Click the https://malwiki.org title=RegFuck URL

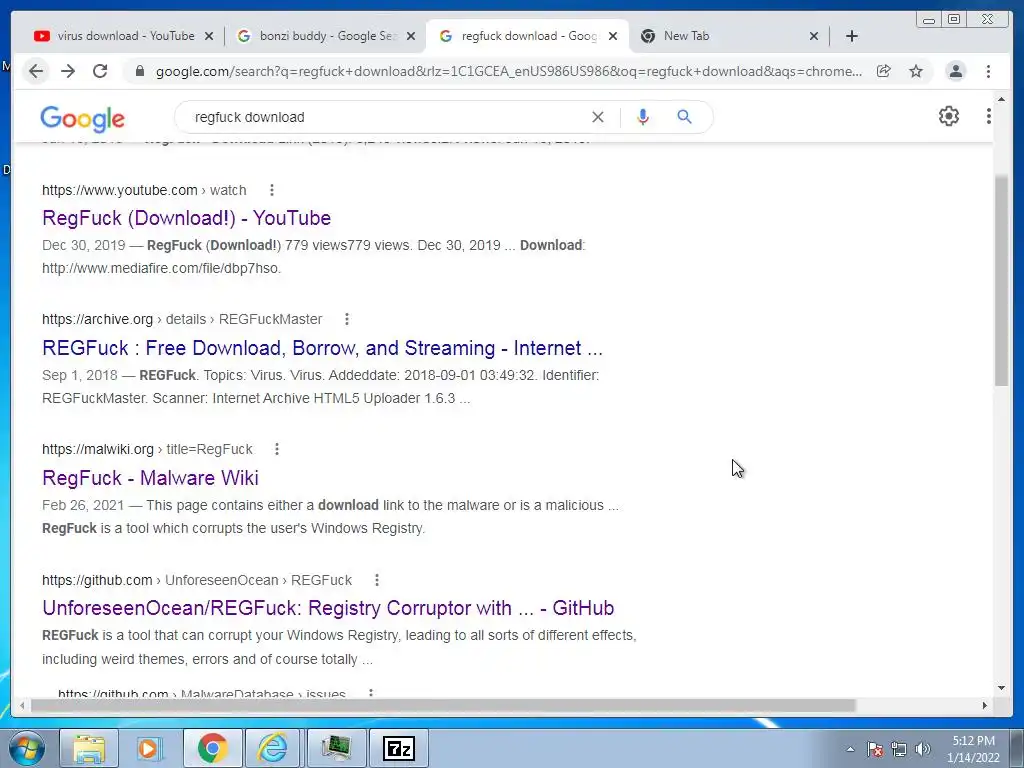point(147,449)
